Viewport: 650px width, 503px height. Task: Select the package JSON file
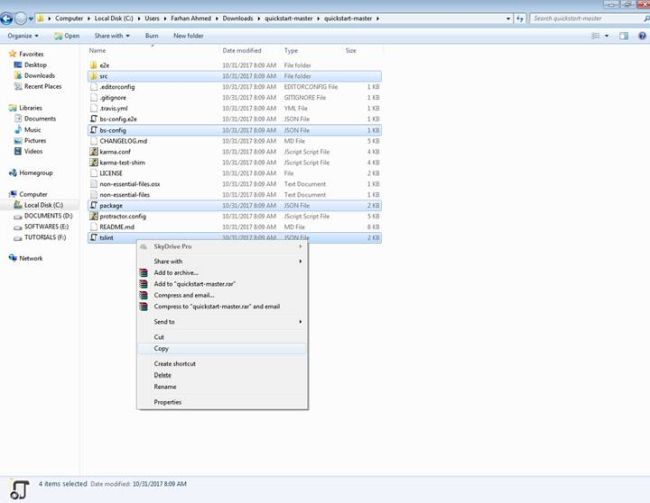point(235,206)
